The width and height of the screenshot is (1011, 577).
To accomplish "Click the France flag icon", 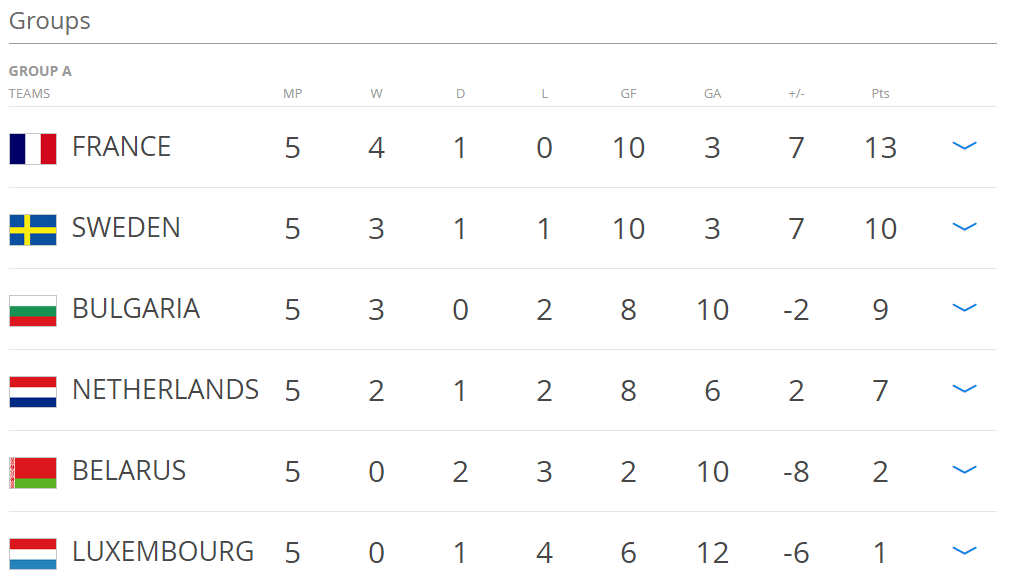I will click(32, 148).
